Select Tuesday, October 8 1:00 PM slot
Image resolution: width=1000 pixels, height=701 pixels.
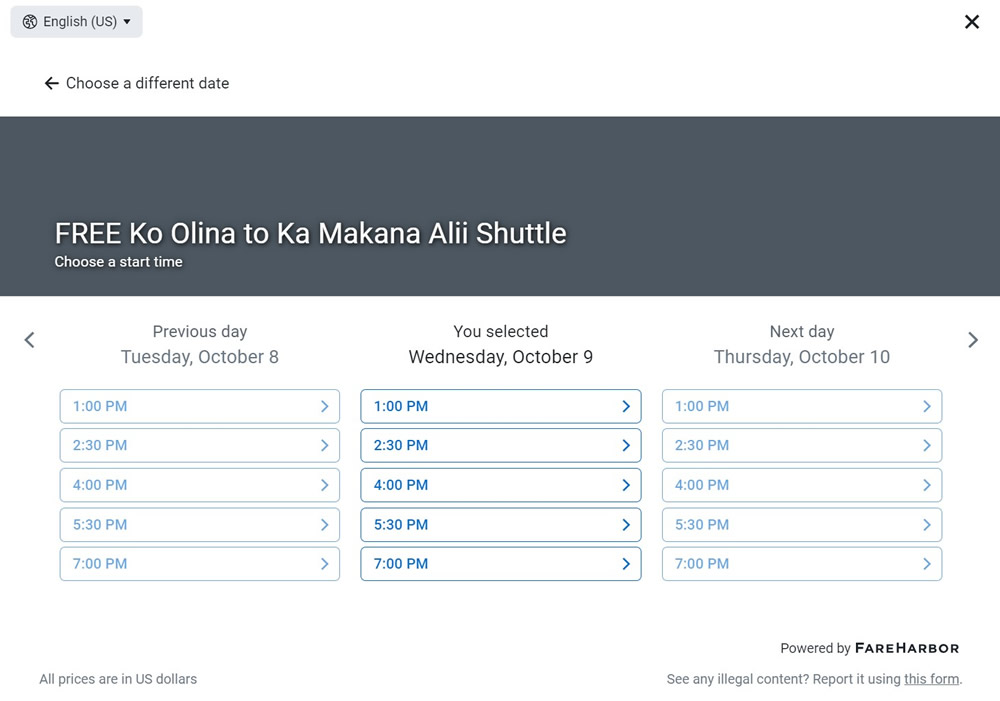pyautogui.click(x=199, y=406)
